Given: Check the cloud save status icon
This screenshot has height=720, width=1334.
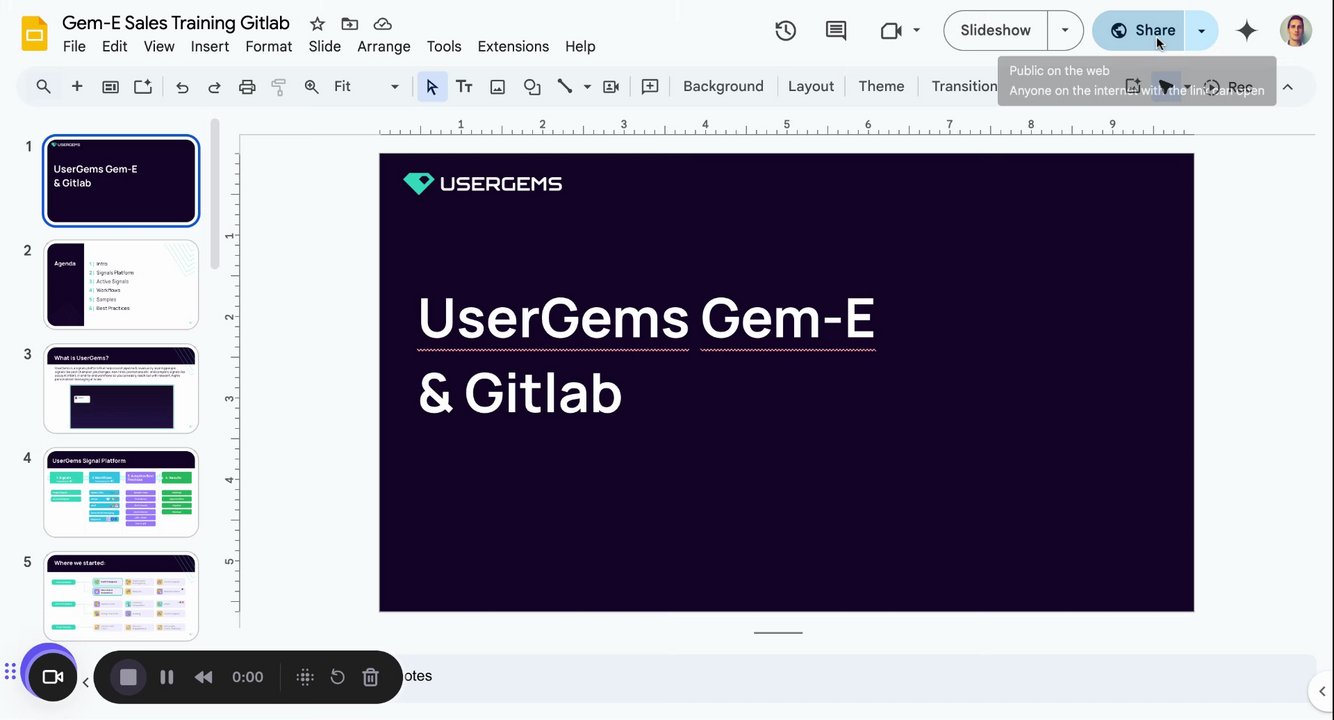Looking at the screenshot, I should (x=382, y=24).
